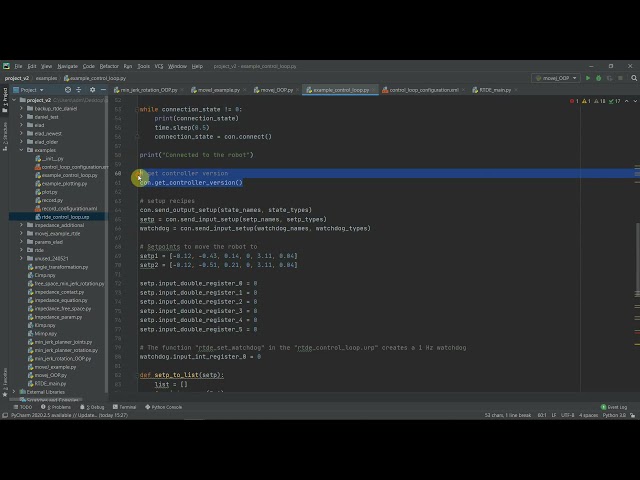The image size is (640, 480).
Task: Click line 60 cursor position indicator
Action: click(x=542, y=416)
